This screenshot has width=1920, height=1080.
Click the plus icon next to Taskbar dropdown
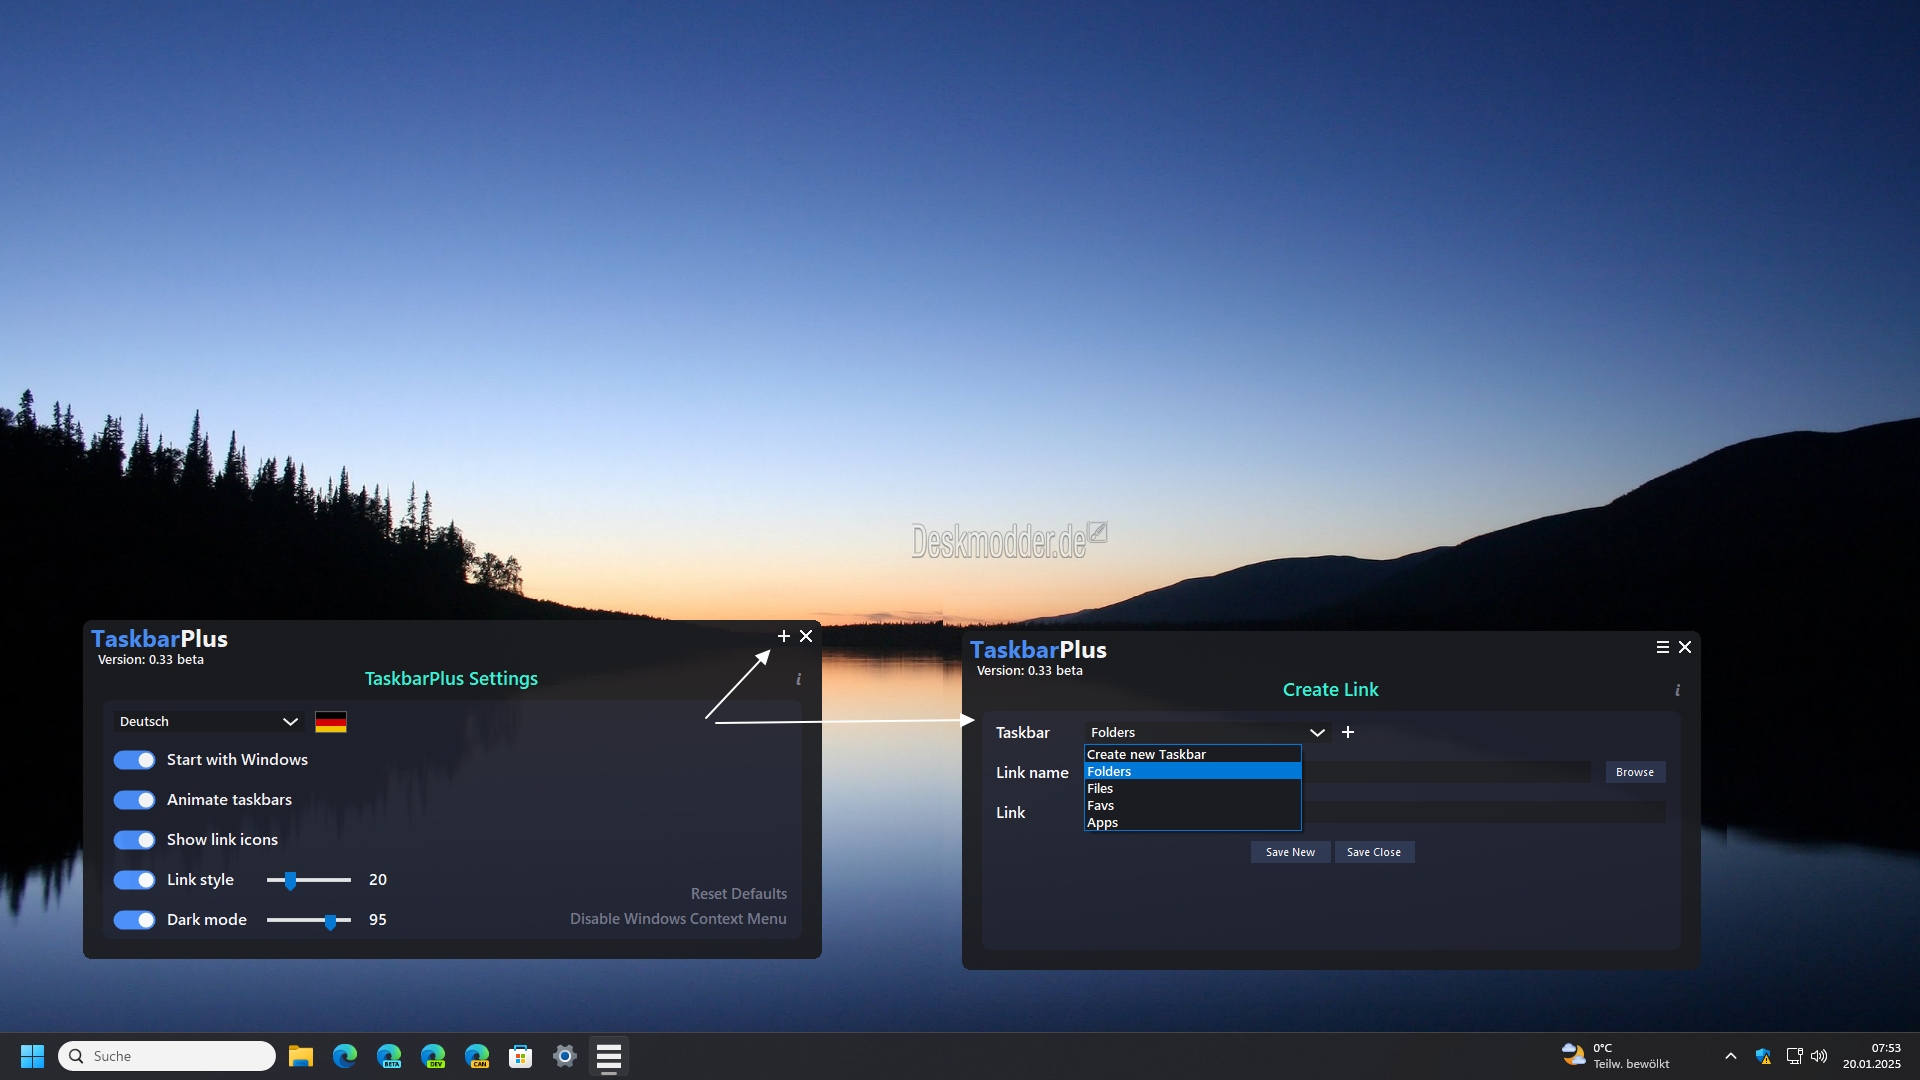1348,732
